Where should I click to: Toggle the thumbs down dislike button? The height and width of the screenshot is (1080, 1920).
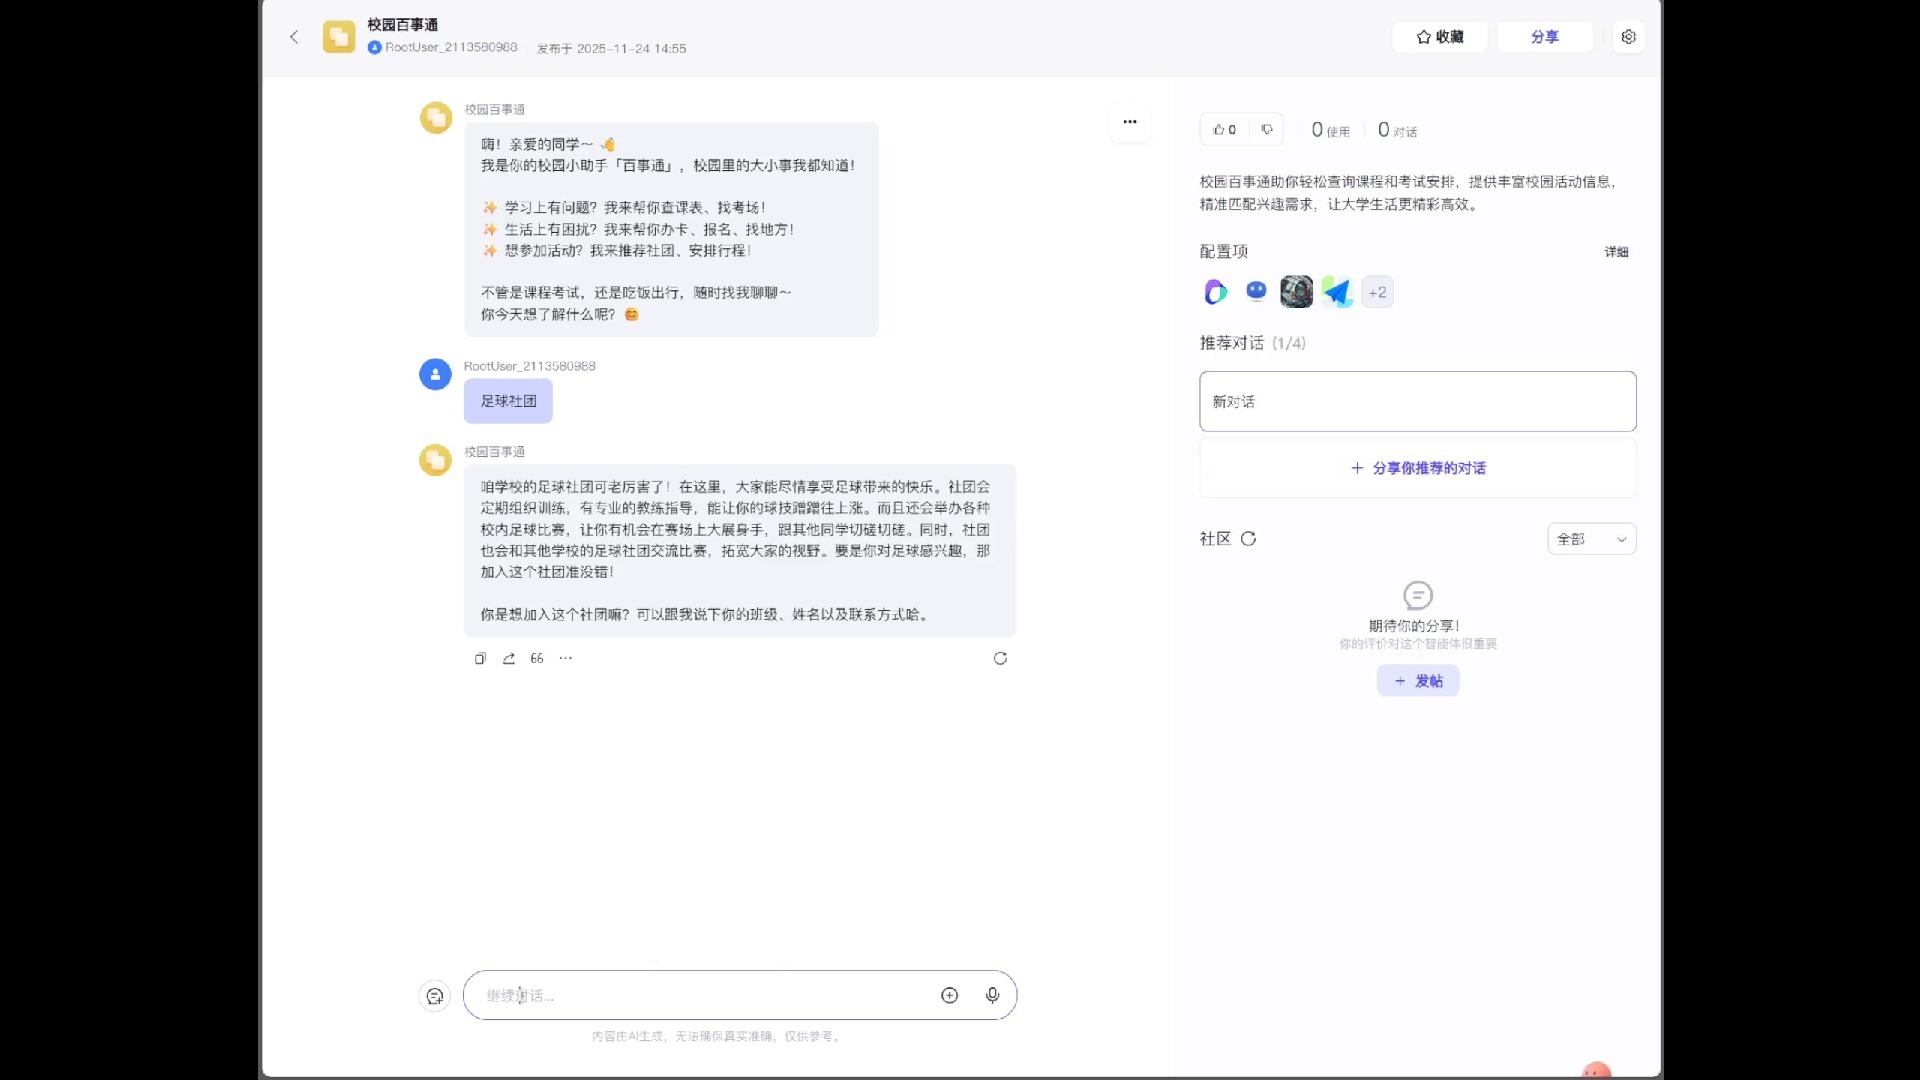(x=1267, y=130)
